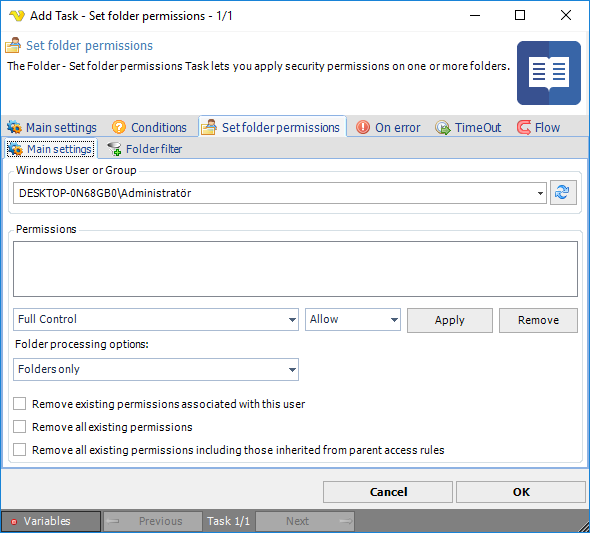Switch to the Flow tab
590x533 pixels.
[x=538, y=127]
